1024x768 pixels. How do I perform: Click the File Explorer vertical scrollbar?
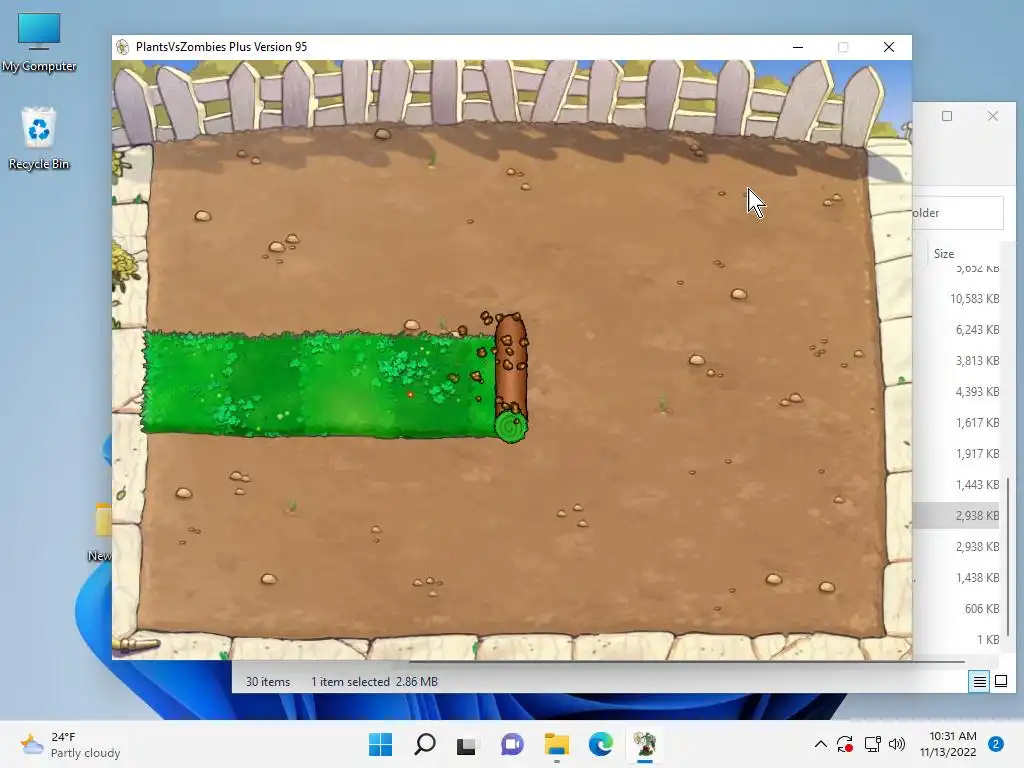[1008, 556]
